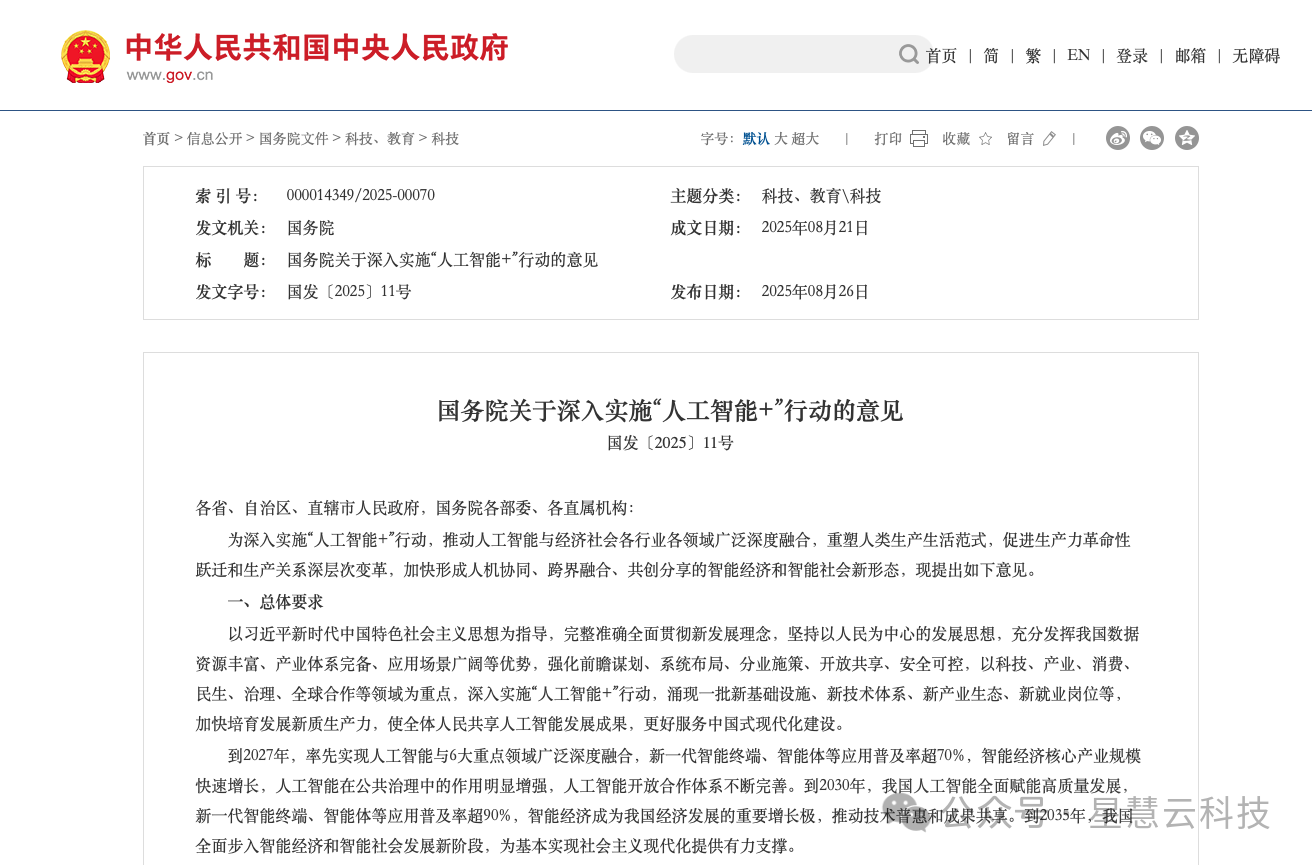Share the article via the WeChat icon
Viewport: 1312px width, 865px height.
tap(1152, 138)
